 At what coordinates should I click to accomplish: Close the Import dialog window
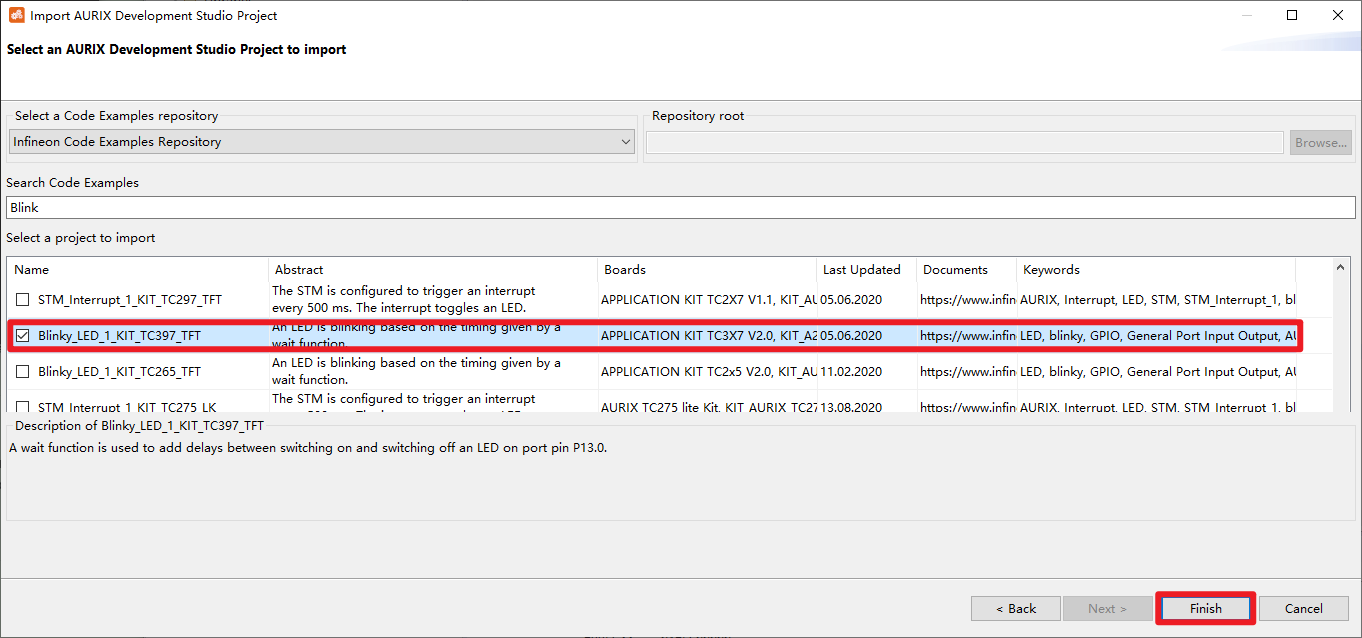tap(1338, 15)
